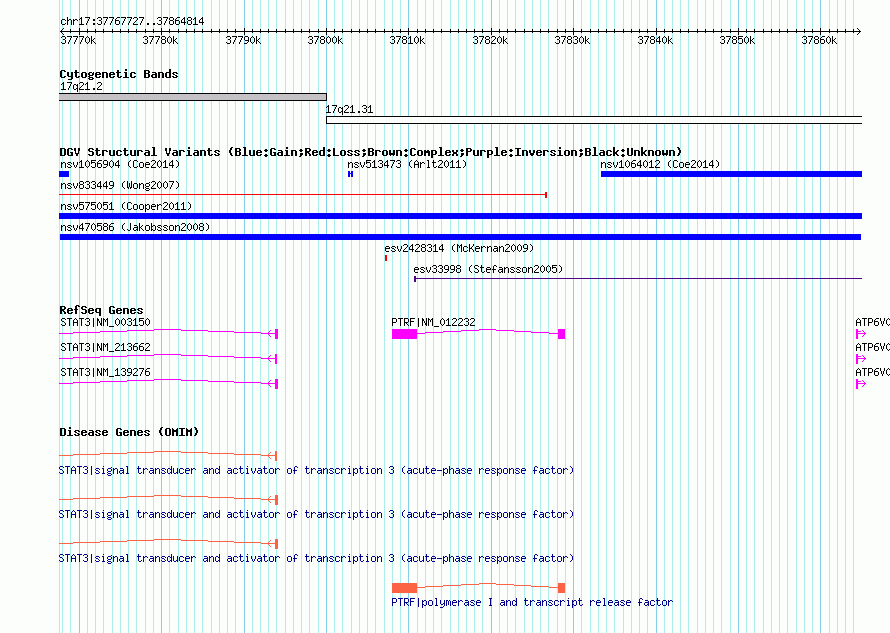This screenshot has height=633, width=890.
Task: Click the 37770k ruler tick label
Action: coord(78,40)
